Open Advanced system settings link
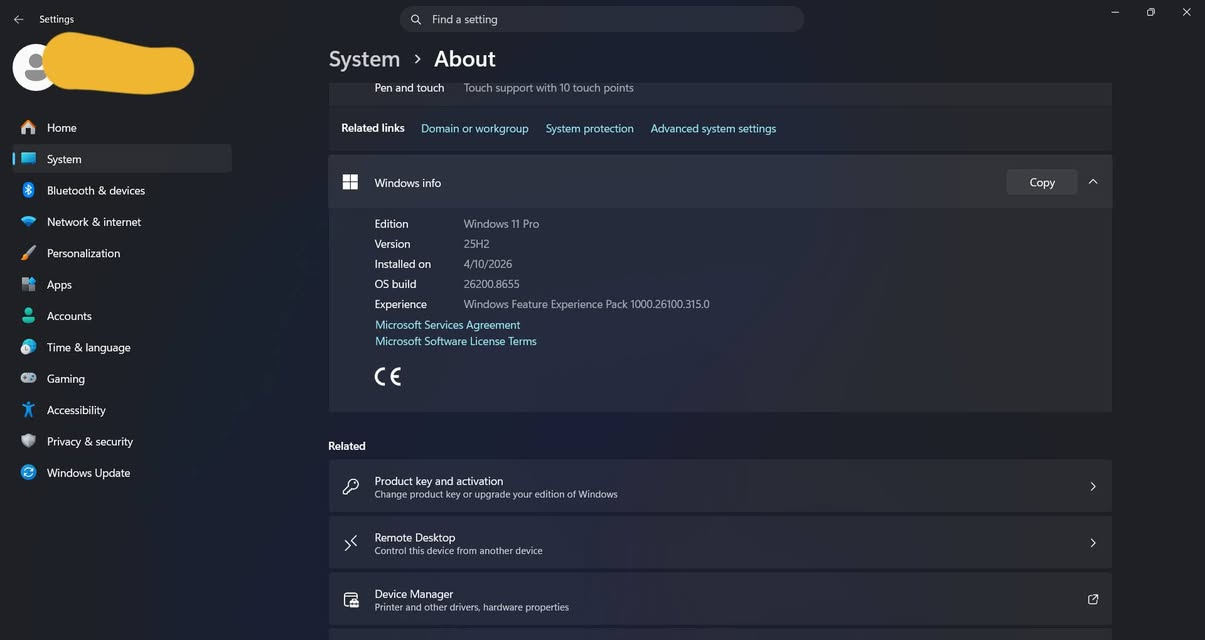 point(713,129)
